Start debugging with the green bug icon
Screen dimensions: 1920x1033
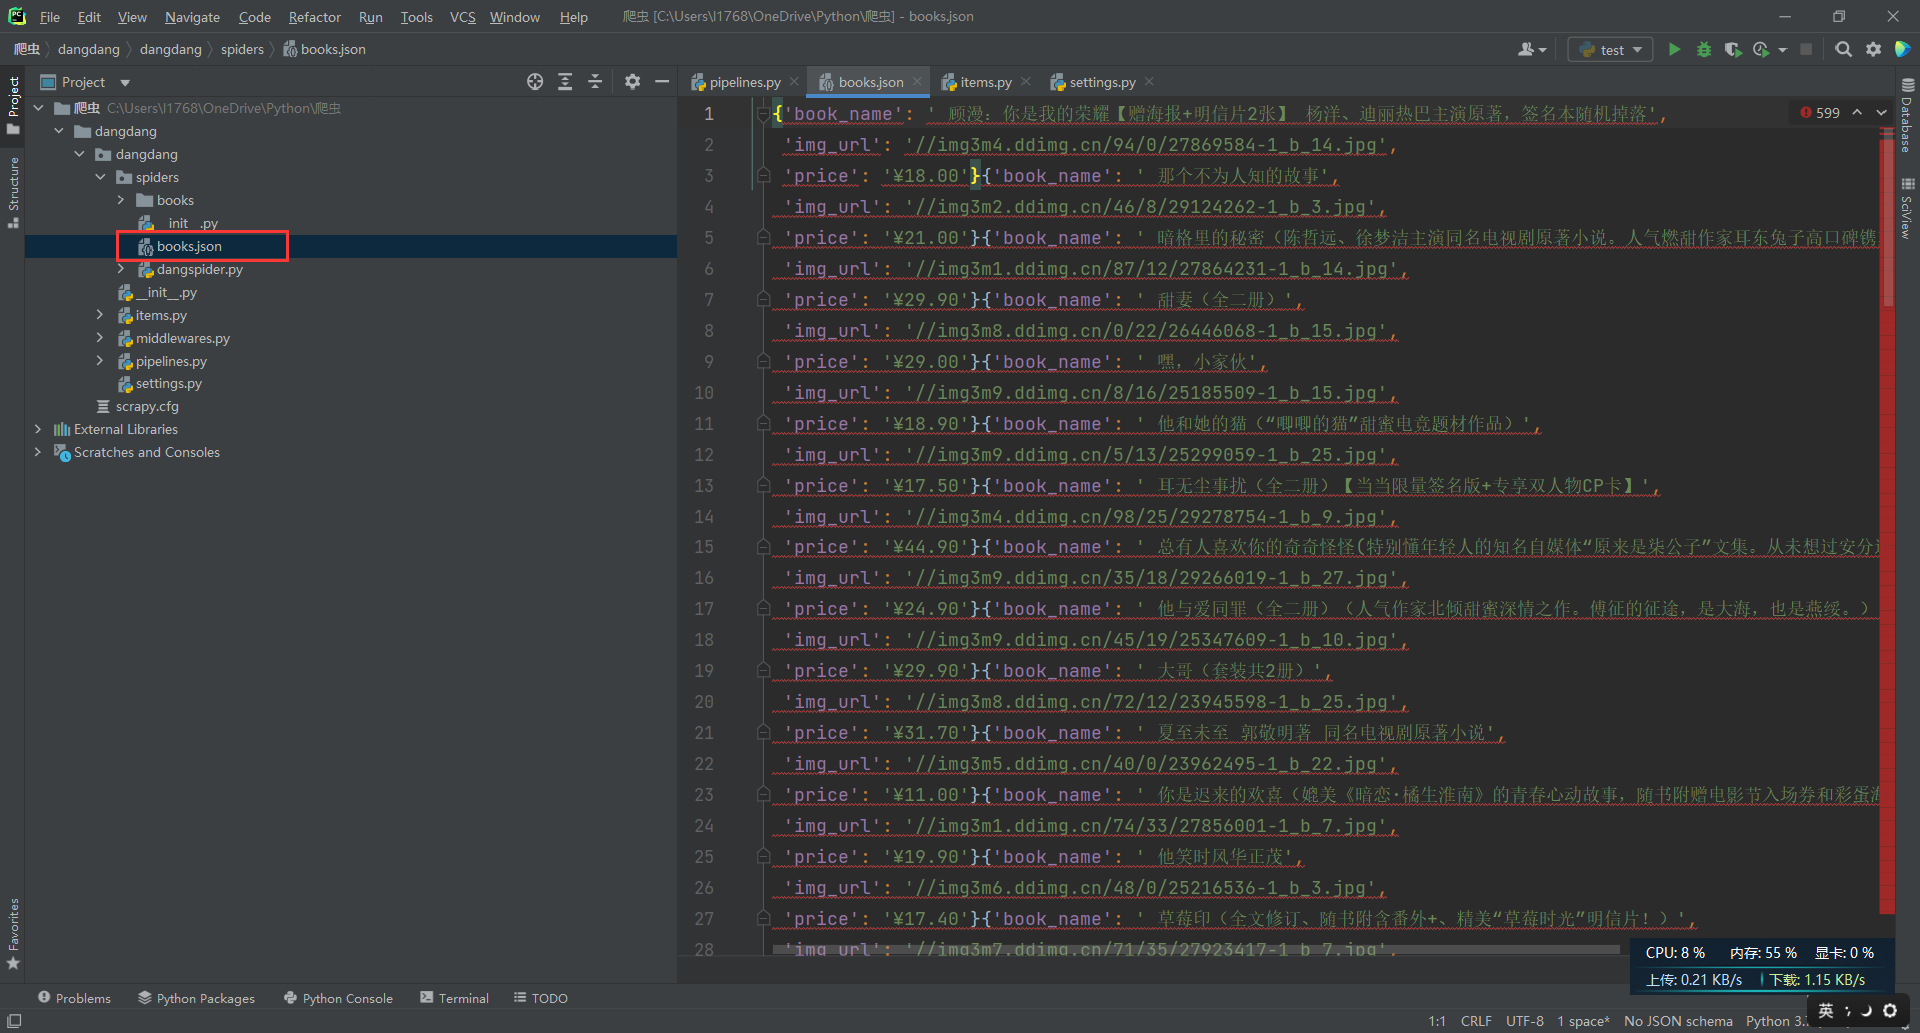click(1704, 49)
